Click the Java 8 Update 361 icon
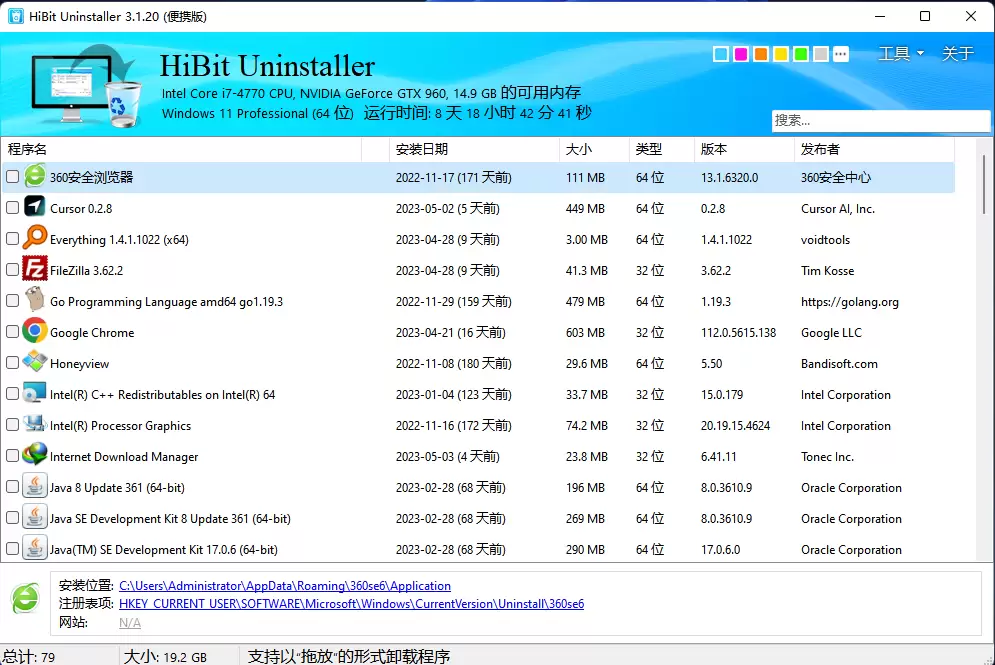This screenshot has height=665, width=995. tap(35, 486)
